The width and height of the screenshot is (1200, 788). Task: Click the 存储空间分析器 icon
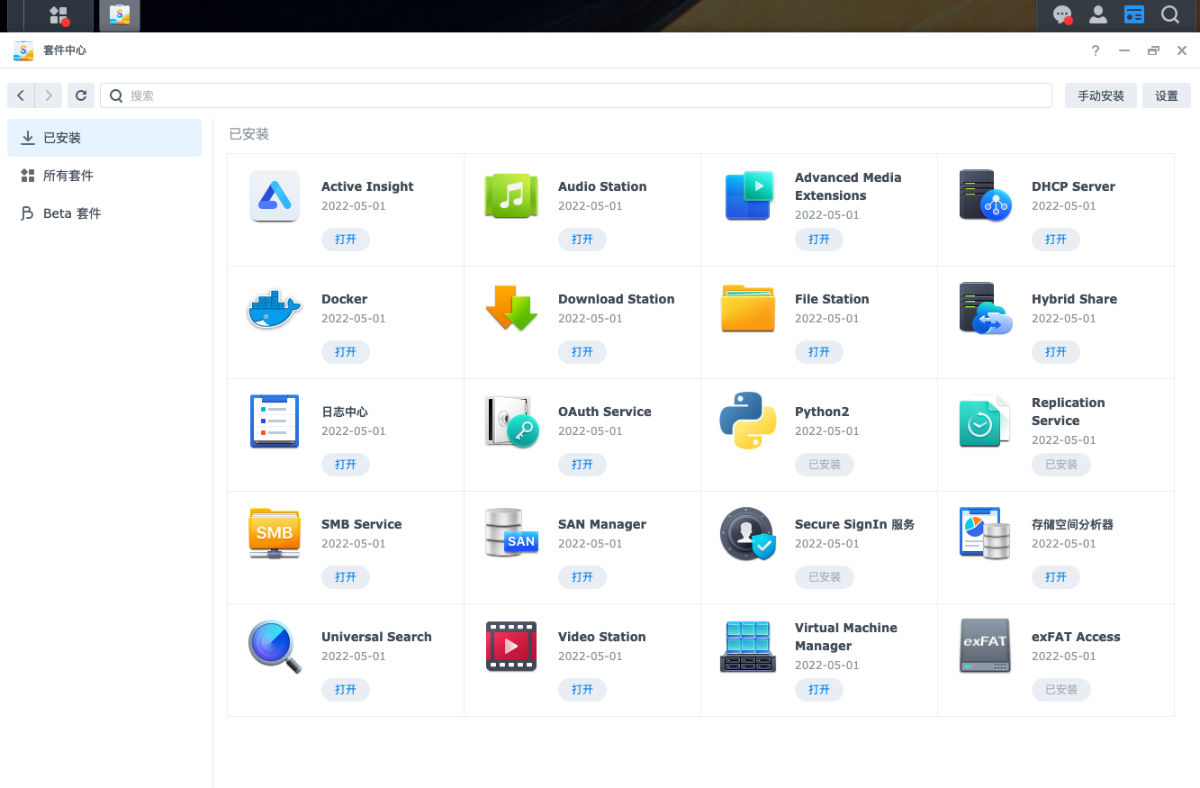985,533
